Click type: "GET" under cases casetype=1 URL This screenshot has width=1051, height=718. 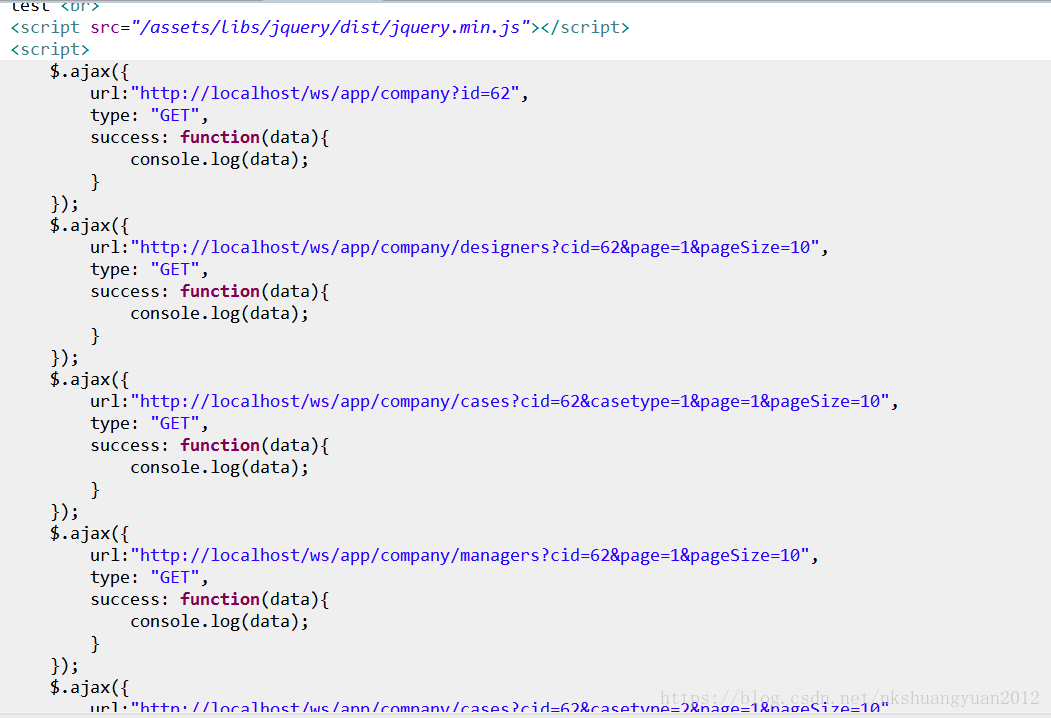tap(149, 424)
